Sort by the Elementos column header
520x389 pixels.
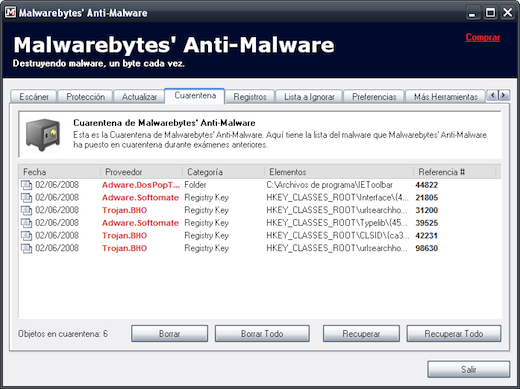[x=339, y=172]
